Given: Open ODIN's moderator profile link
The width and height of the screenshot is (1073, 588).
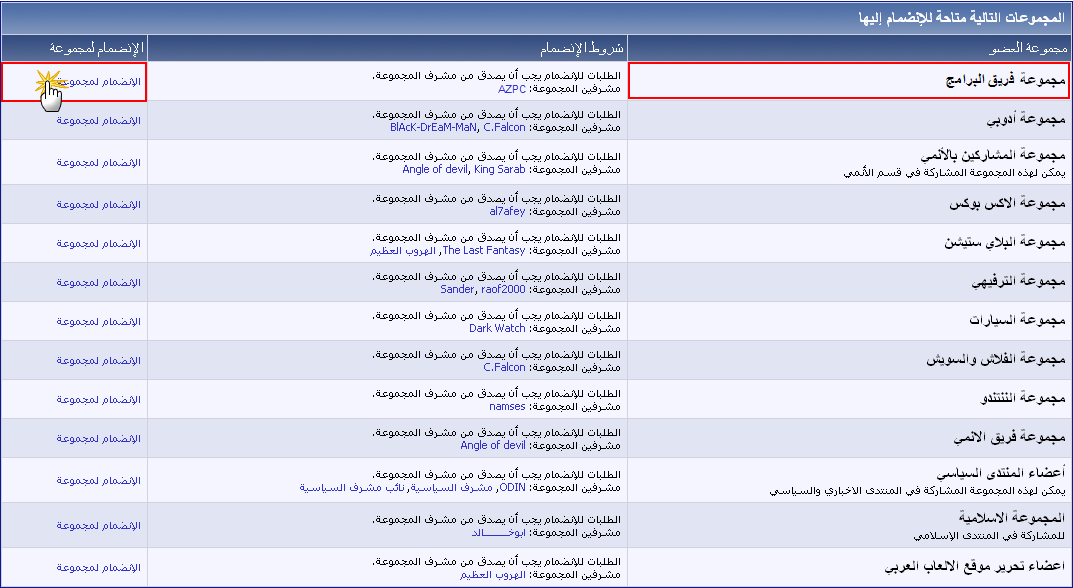Looking at the screenshot, I should pyautogui.click(x=512, y=488).
